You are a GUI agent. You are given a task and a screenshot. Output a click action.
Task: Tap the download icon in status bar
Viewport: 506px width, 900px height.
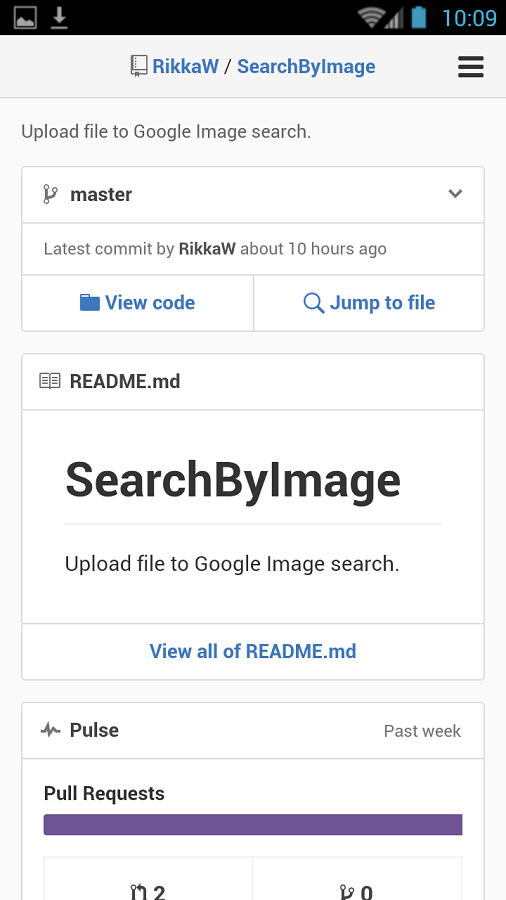(59, 17)
